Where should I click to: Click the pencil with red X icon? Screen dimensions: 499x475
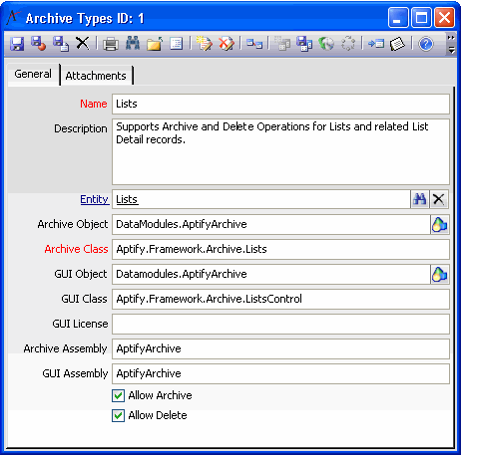pos(227,44)
